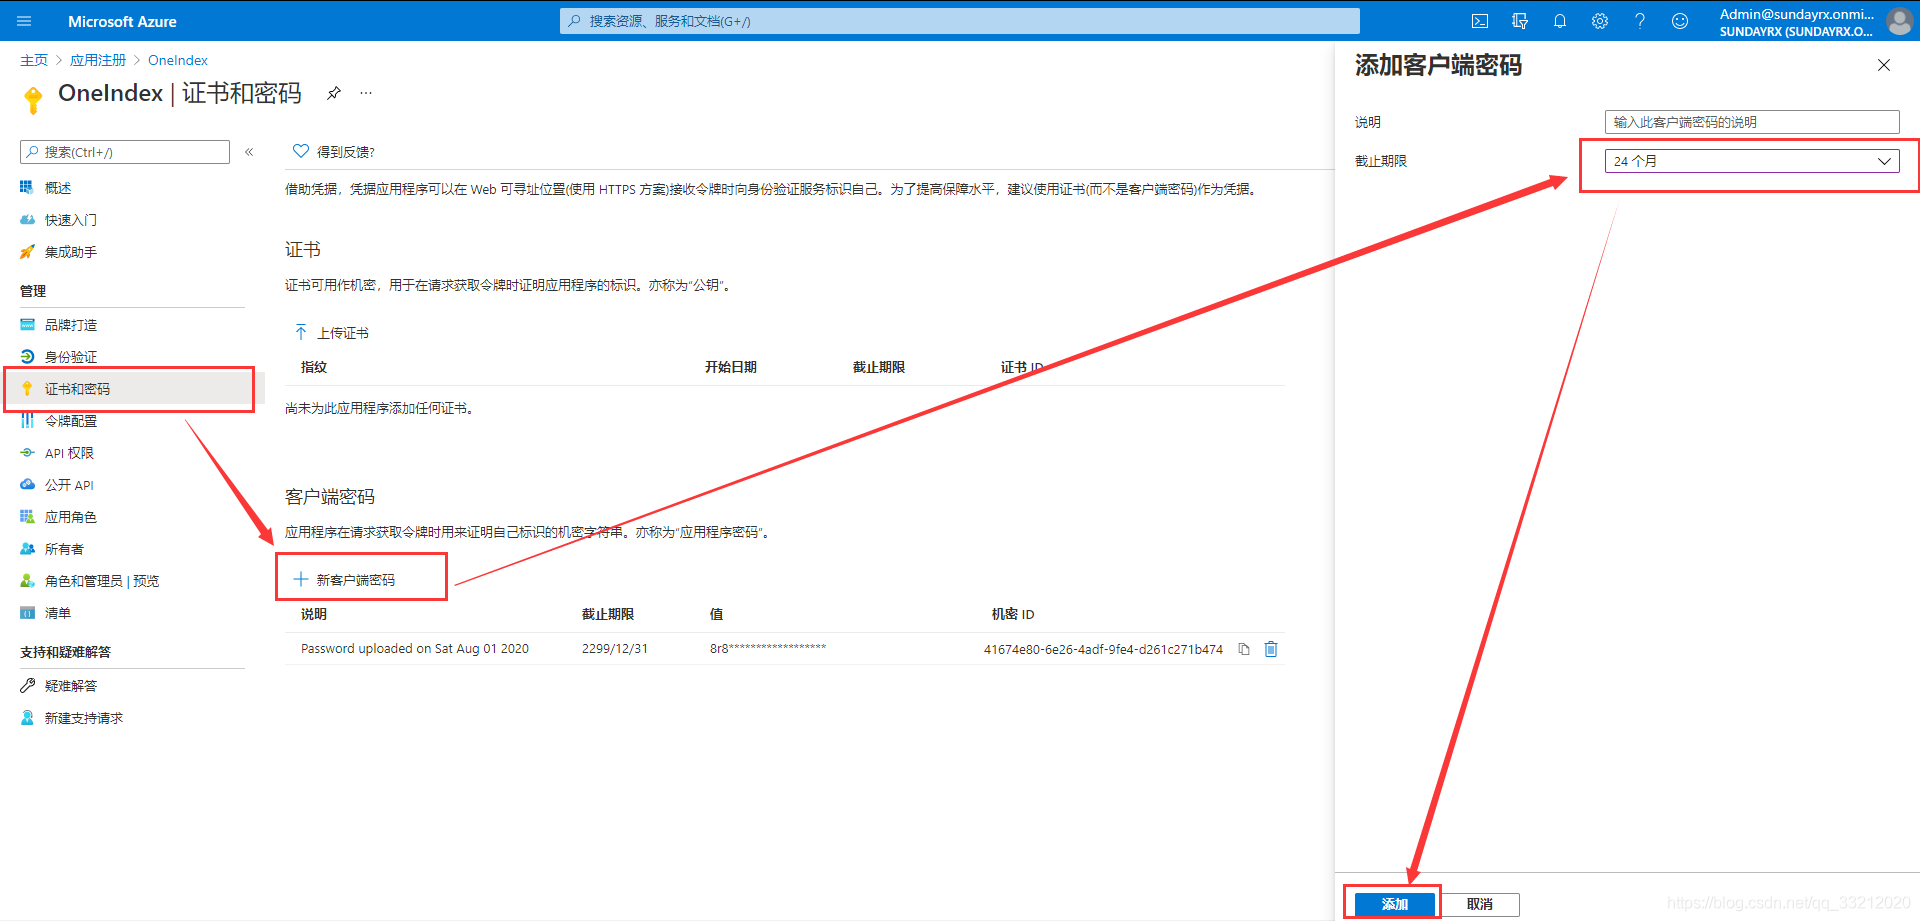This screenshot has width=1920, height=921.
Task: Open the more options ellipsis beside title
Action: [366, 93]
